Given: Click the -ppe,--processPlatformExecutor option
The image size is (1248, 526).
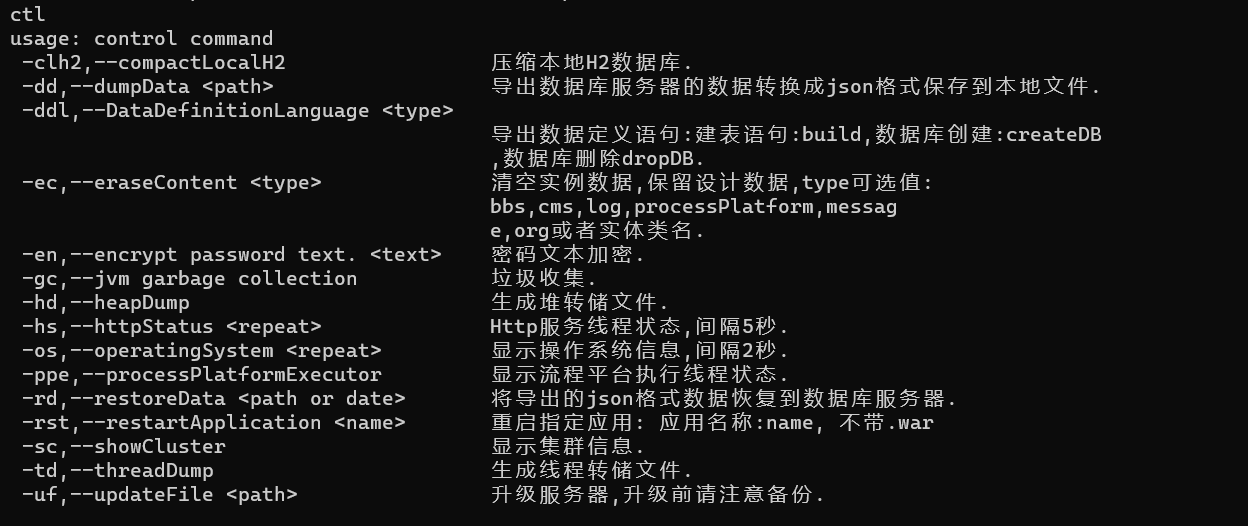Looking at the screenshot, I should (x=202, y=375).
